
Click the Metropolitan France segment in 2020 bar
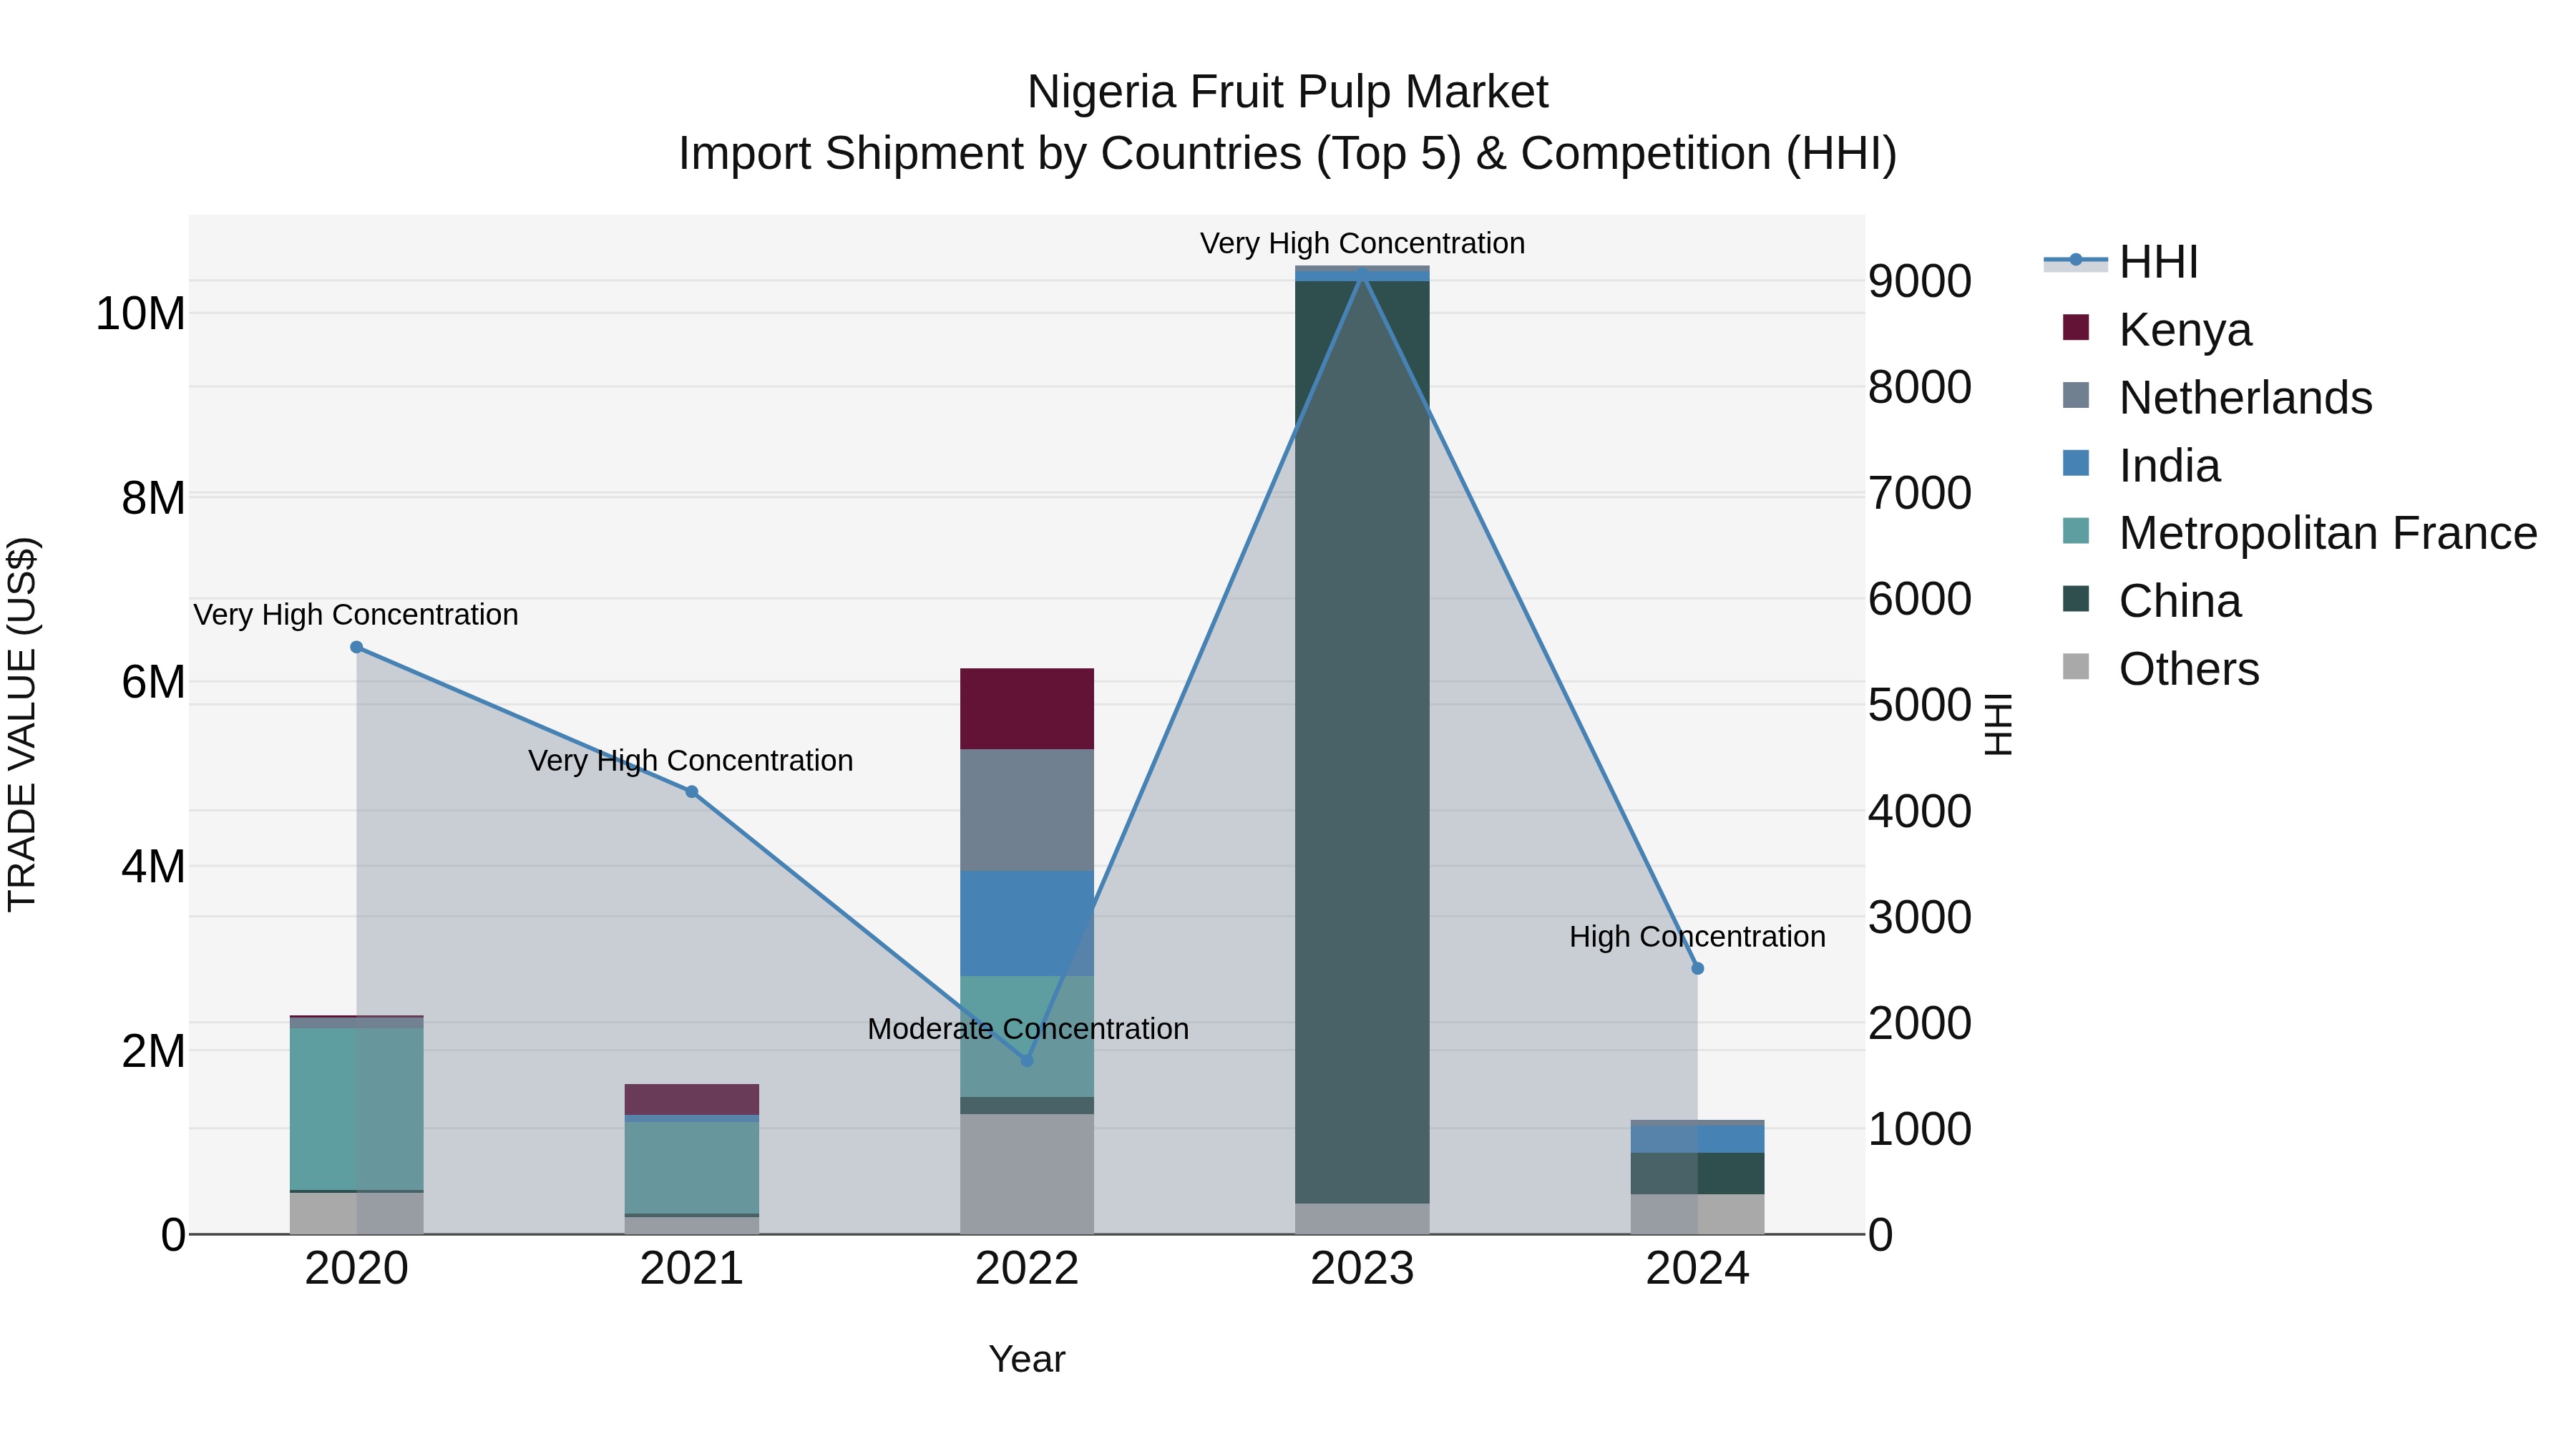[356, 1109]
